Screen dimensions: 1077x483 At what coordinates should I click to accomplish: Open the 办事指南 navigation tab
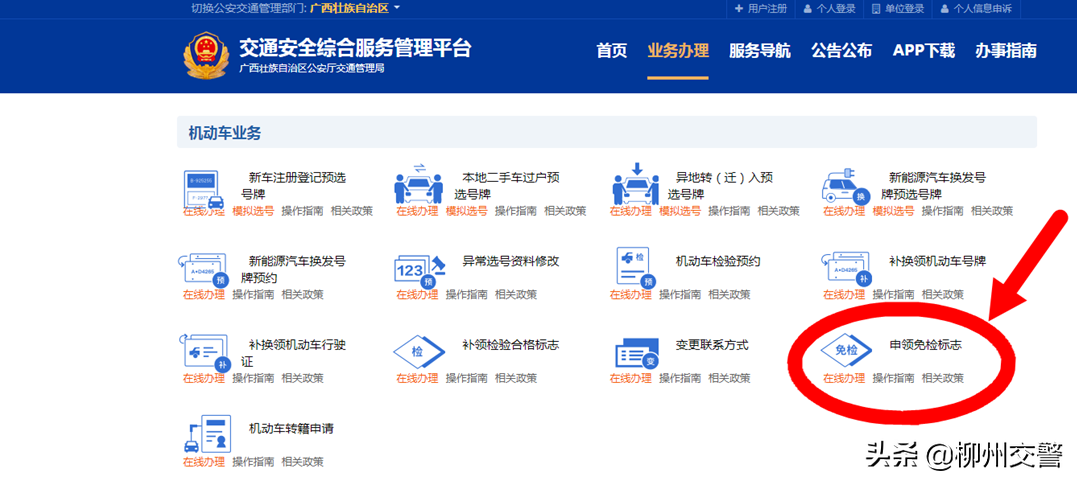click(x=1006, y=51)
